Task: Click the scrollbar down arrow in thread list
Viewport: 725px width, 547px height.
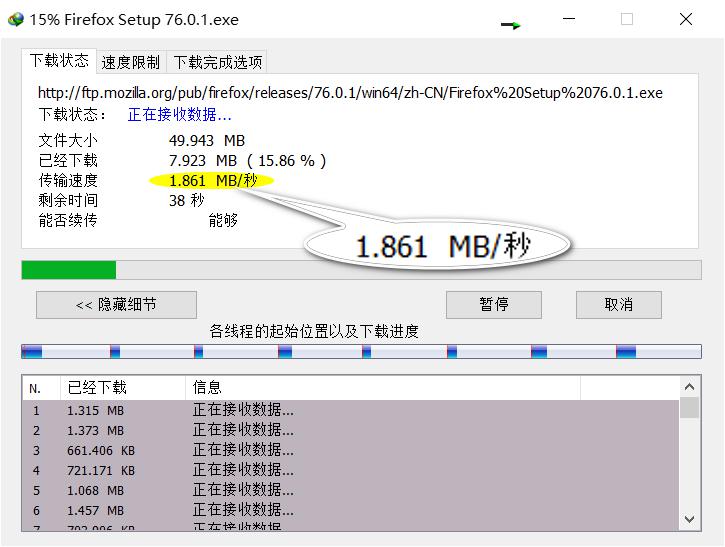Action: tap(690, 519)
